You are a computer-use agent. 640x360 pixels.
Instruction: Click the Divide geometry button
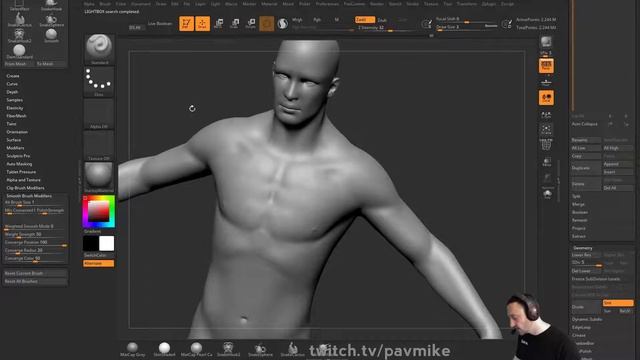[x=586, y=307]
